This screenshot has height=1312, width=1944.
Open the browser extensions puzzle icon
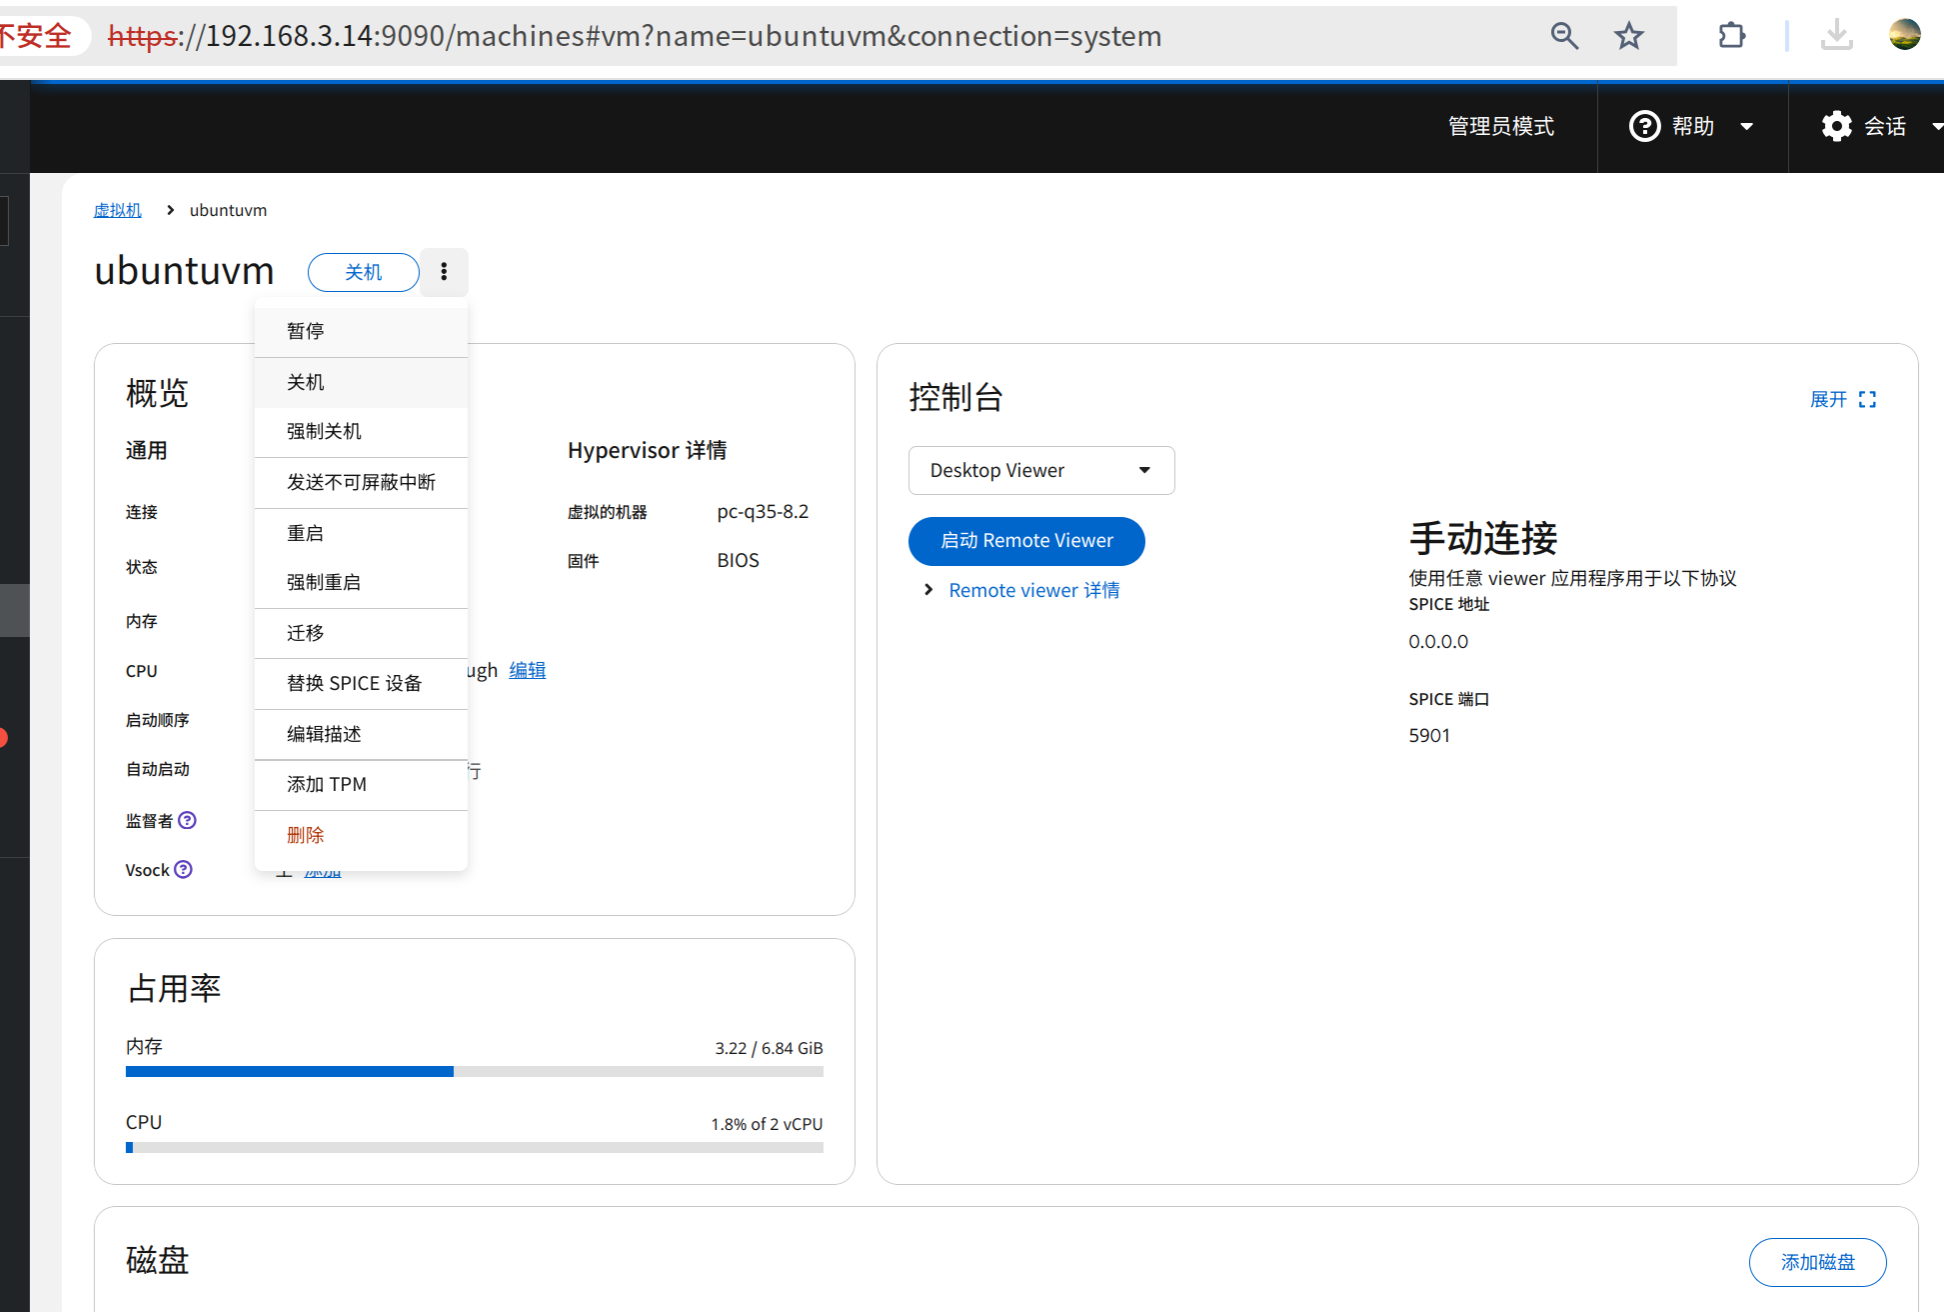click(1732, 36)
